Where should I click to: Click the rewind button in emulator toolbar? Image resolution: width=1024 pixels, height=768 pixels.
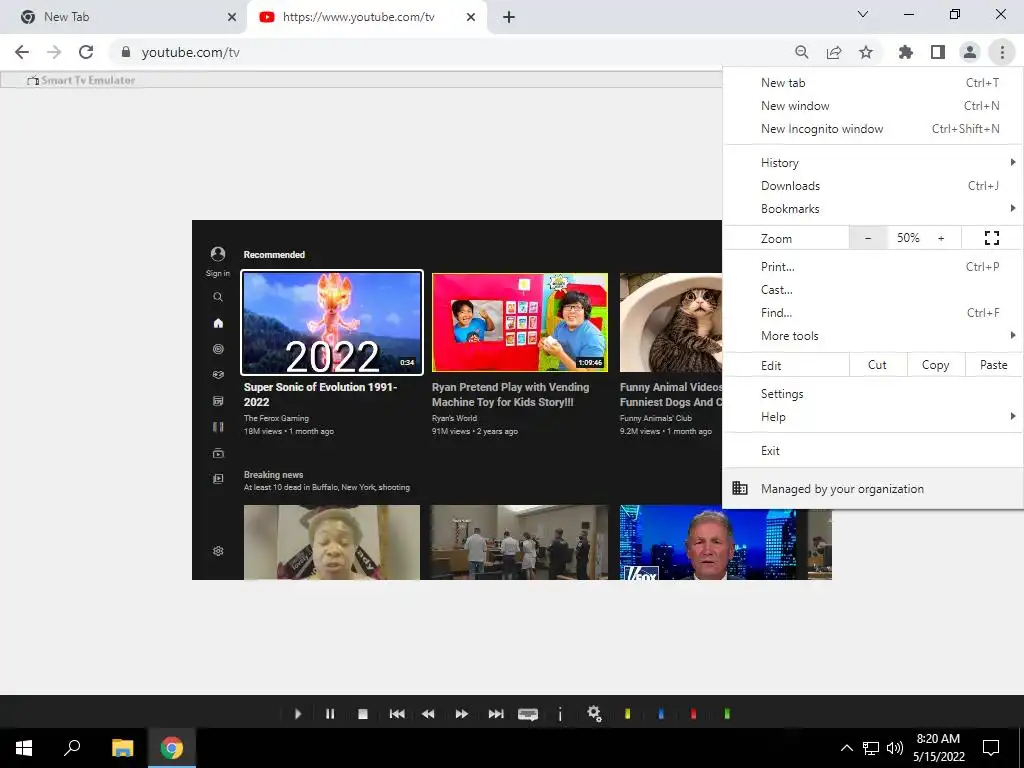pyautogui.click(x=428, y=714)
